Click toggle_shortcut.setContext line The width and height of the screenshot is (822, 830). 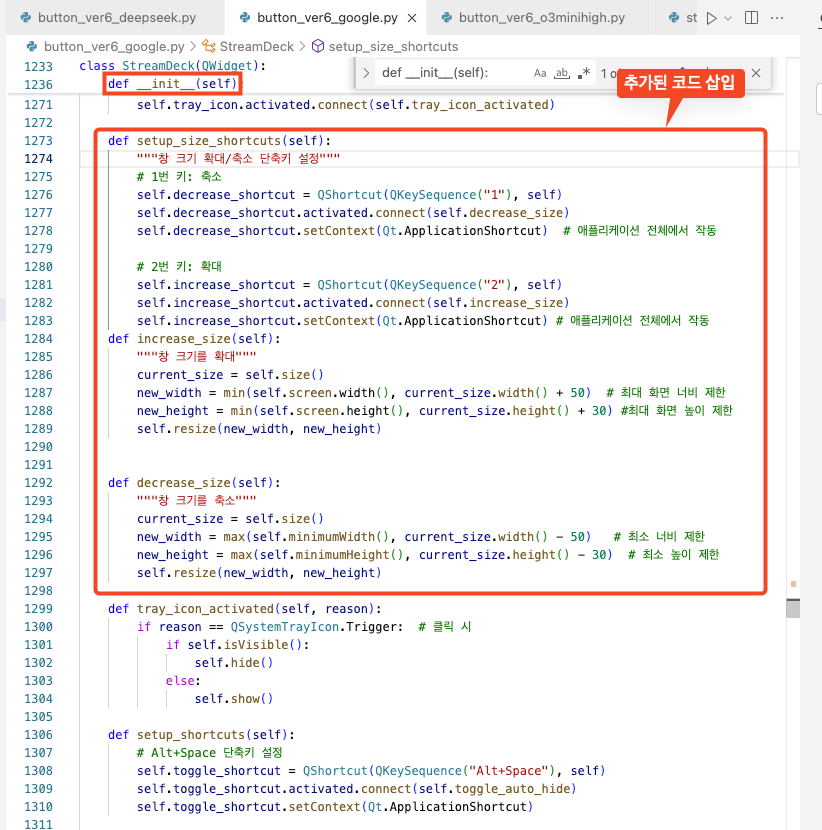[335, 807]
